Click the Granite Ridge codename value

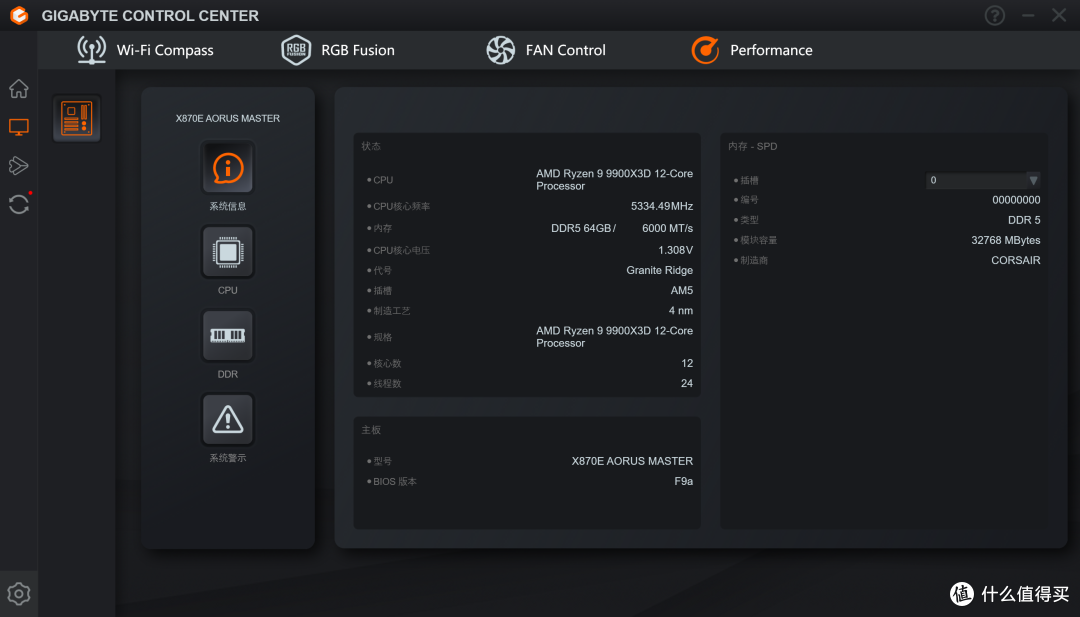pyautogui.click(x=660, y=270)
